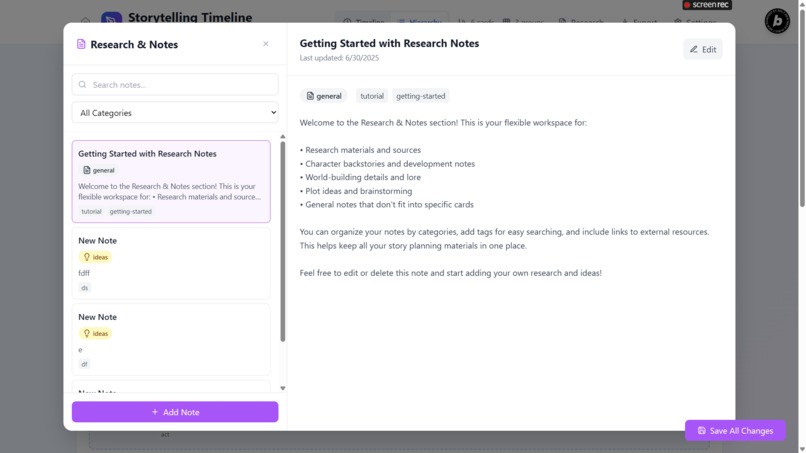The height and width of the screenshot is (453, 806).
Task: Click Last updated date text
Action: pyautogui.click(x=339, y=58)
